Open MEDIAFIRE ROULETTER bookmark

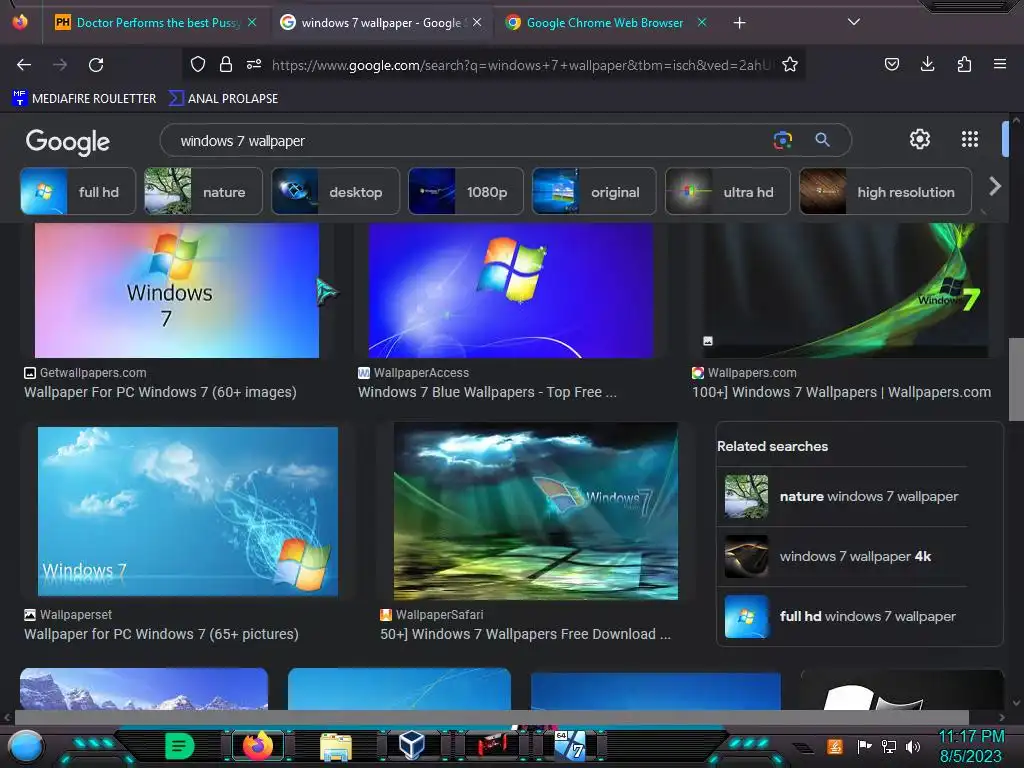pyautogui.click(x=84, y=99)
